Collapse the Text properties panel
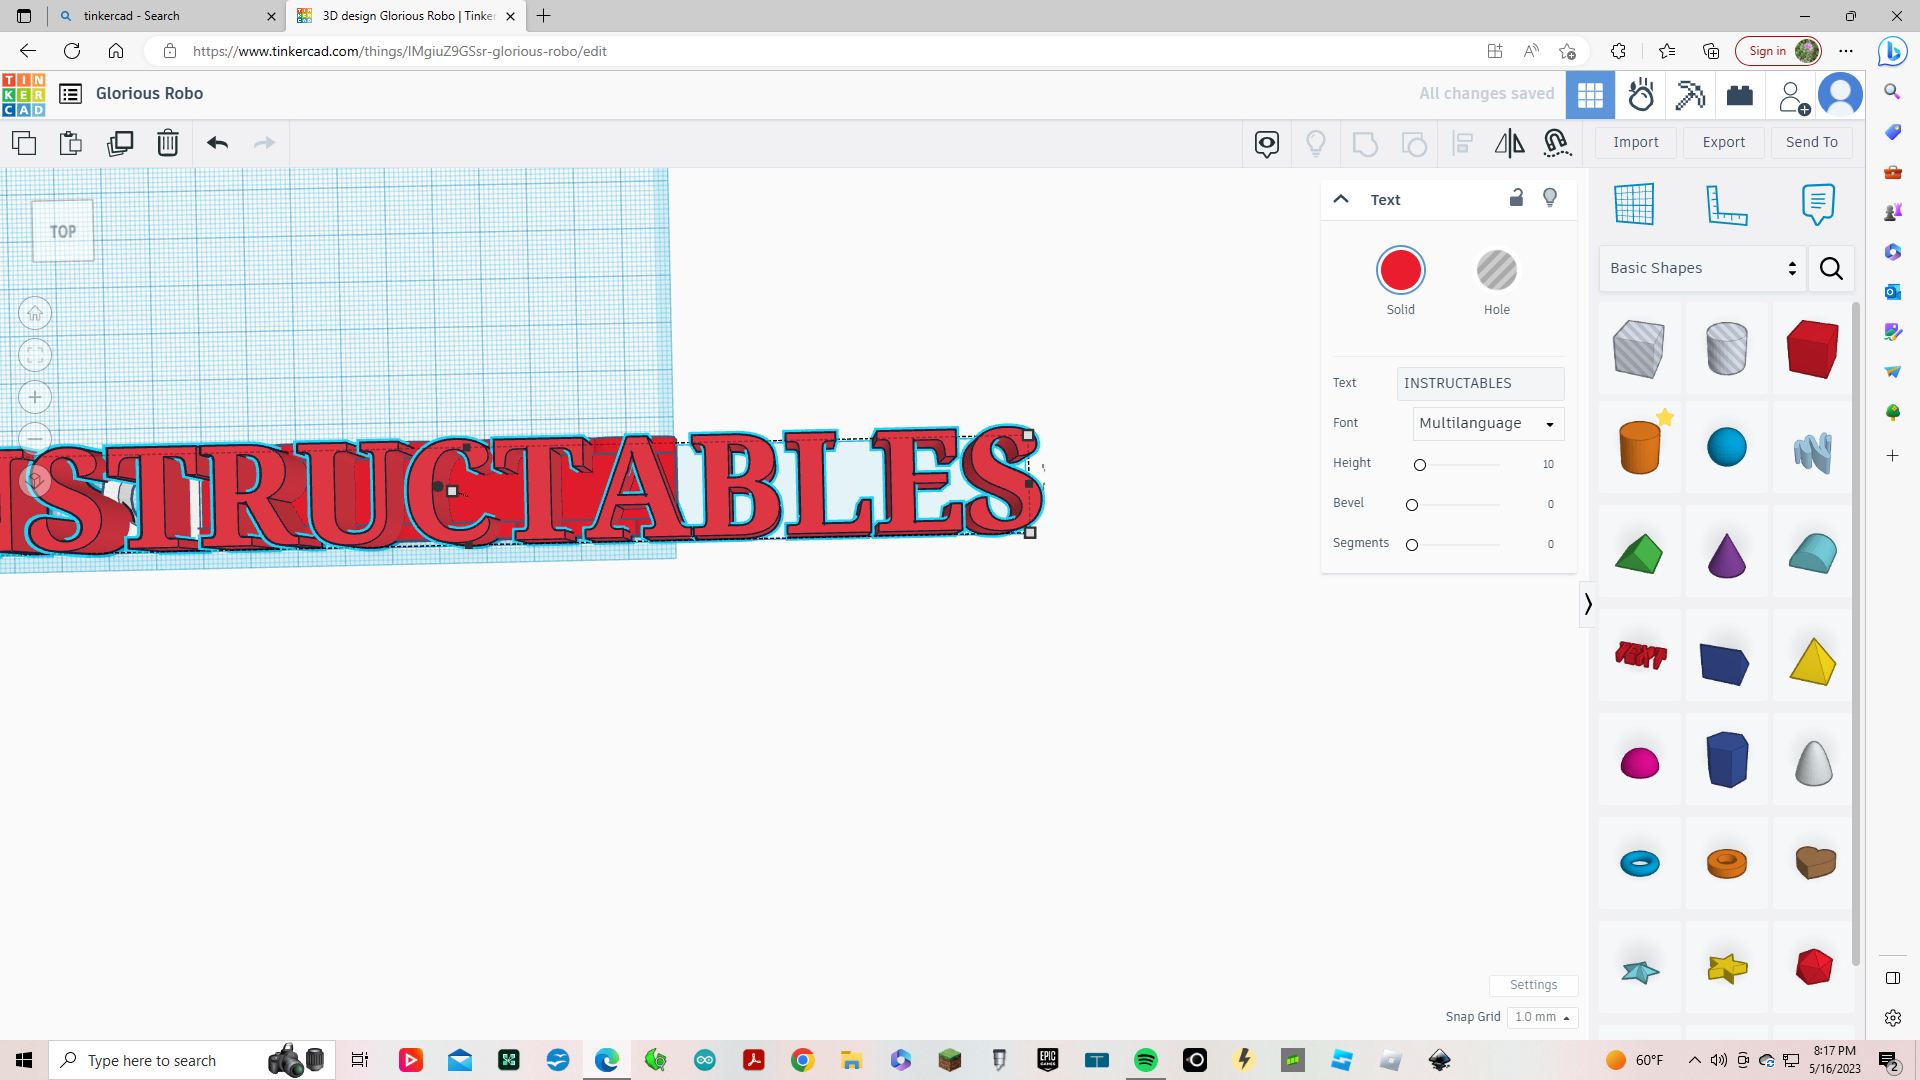Screen dimensions: 1920x1080 coord(1340,198)
